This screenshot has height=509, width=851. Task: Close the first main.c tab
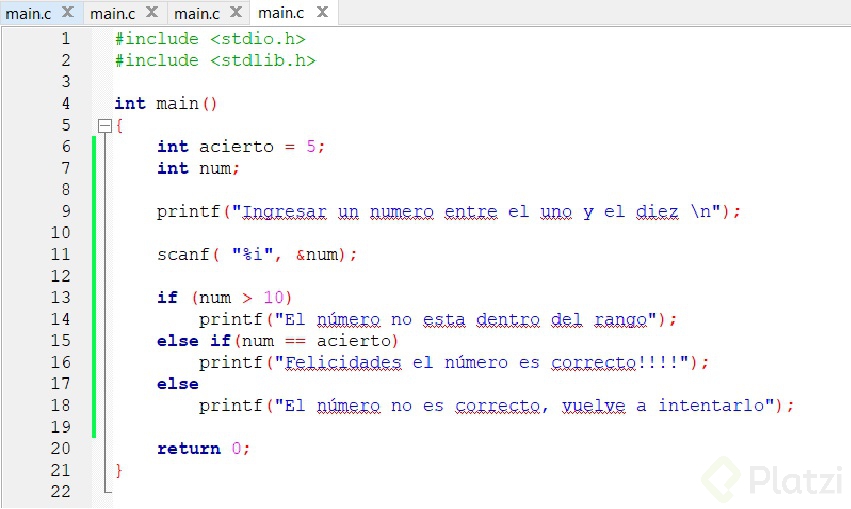point(68,12)
